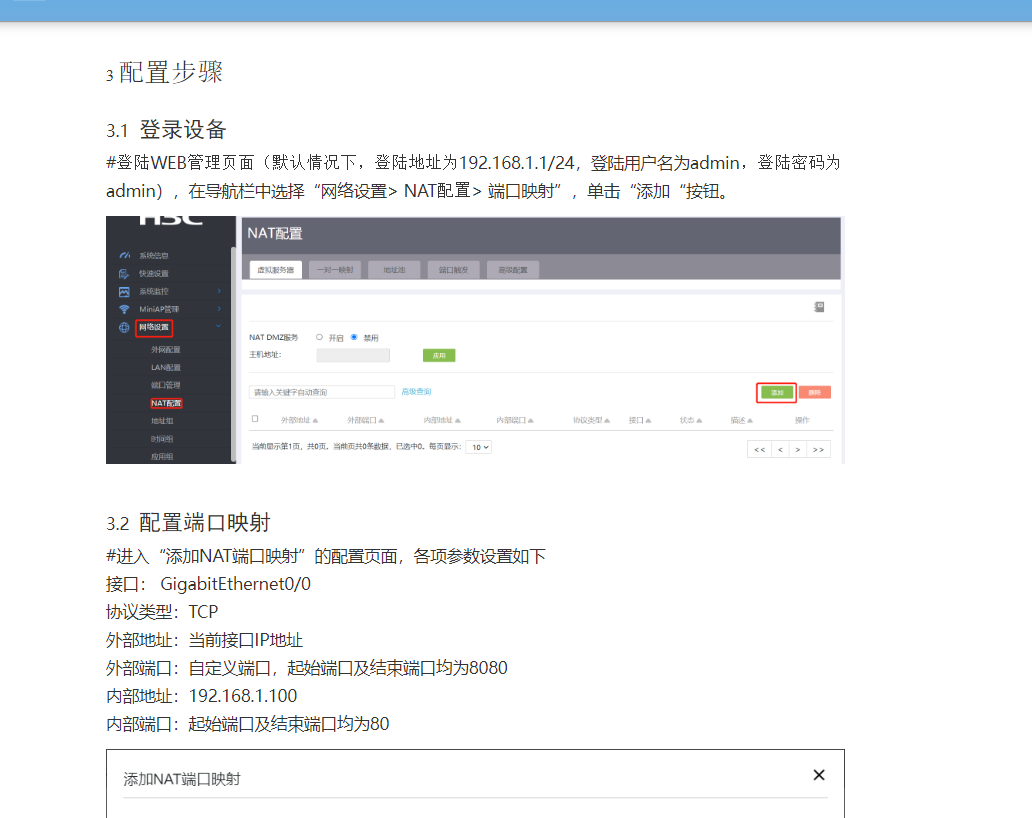Click the 添加NAT端口映射 dialog title
Screen dimensions: 1032x818
pyautogui.click(x=182, y=779)
